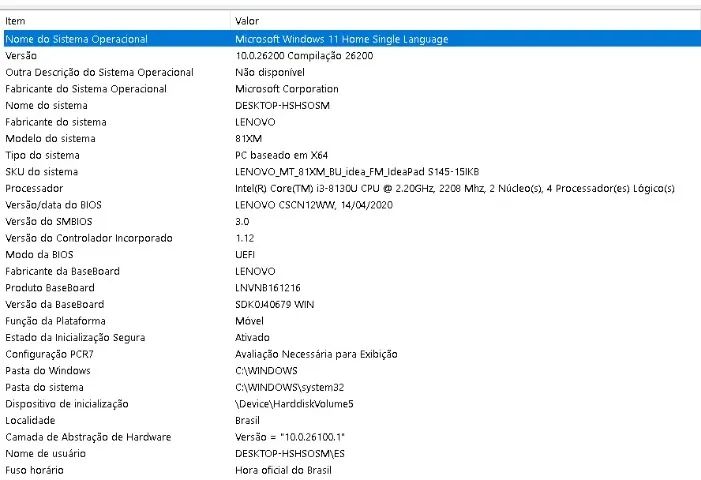Click the 'DESKTOP-HSHSOSM' system name value
The width and height of the screenshot is (701, 480).
pos(282,105)
